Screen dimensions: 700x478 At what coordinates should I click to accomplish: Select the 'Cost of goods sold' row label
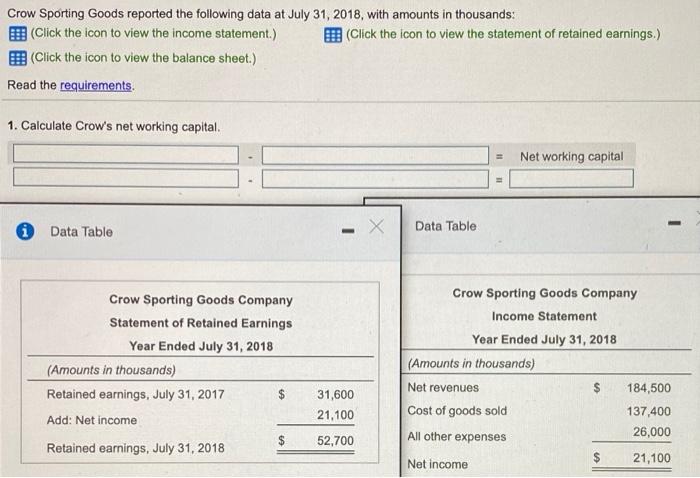click(x=457, y=411)
